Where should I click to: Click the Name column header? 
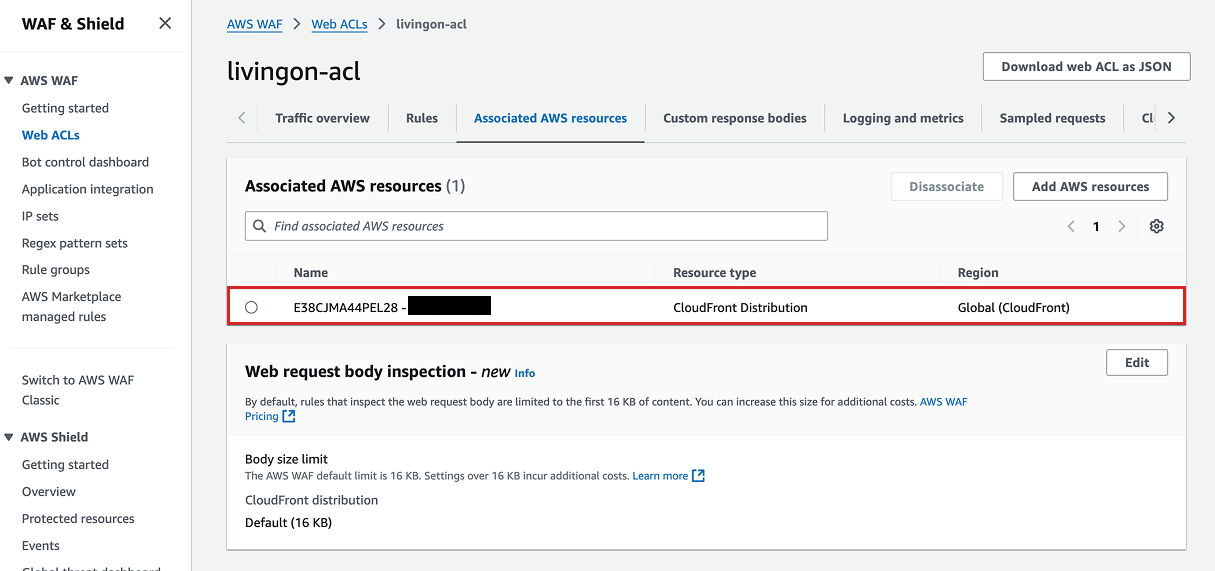(x=311, y=272)
